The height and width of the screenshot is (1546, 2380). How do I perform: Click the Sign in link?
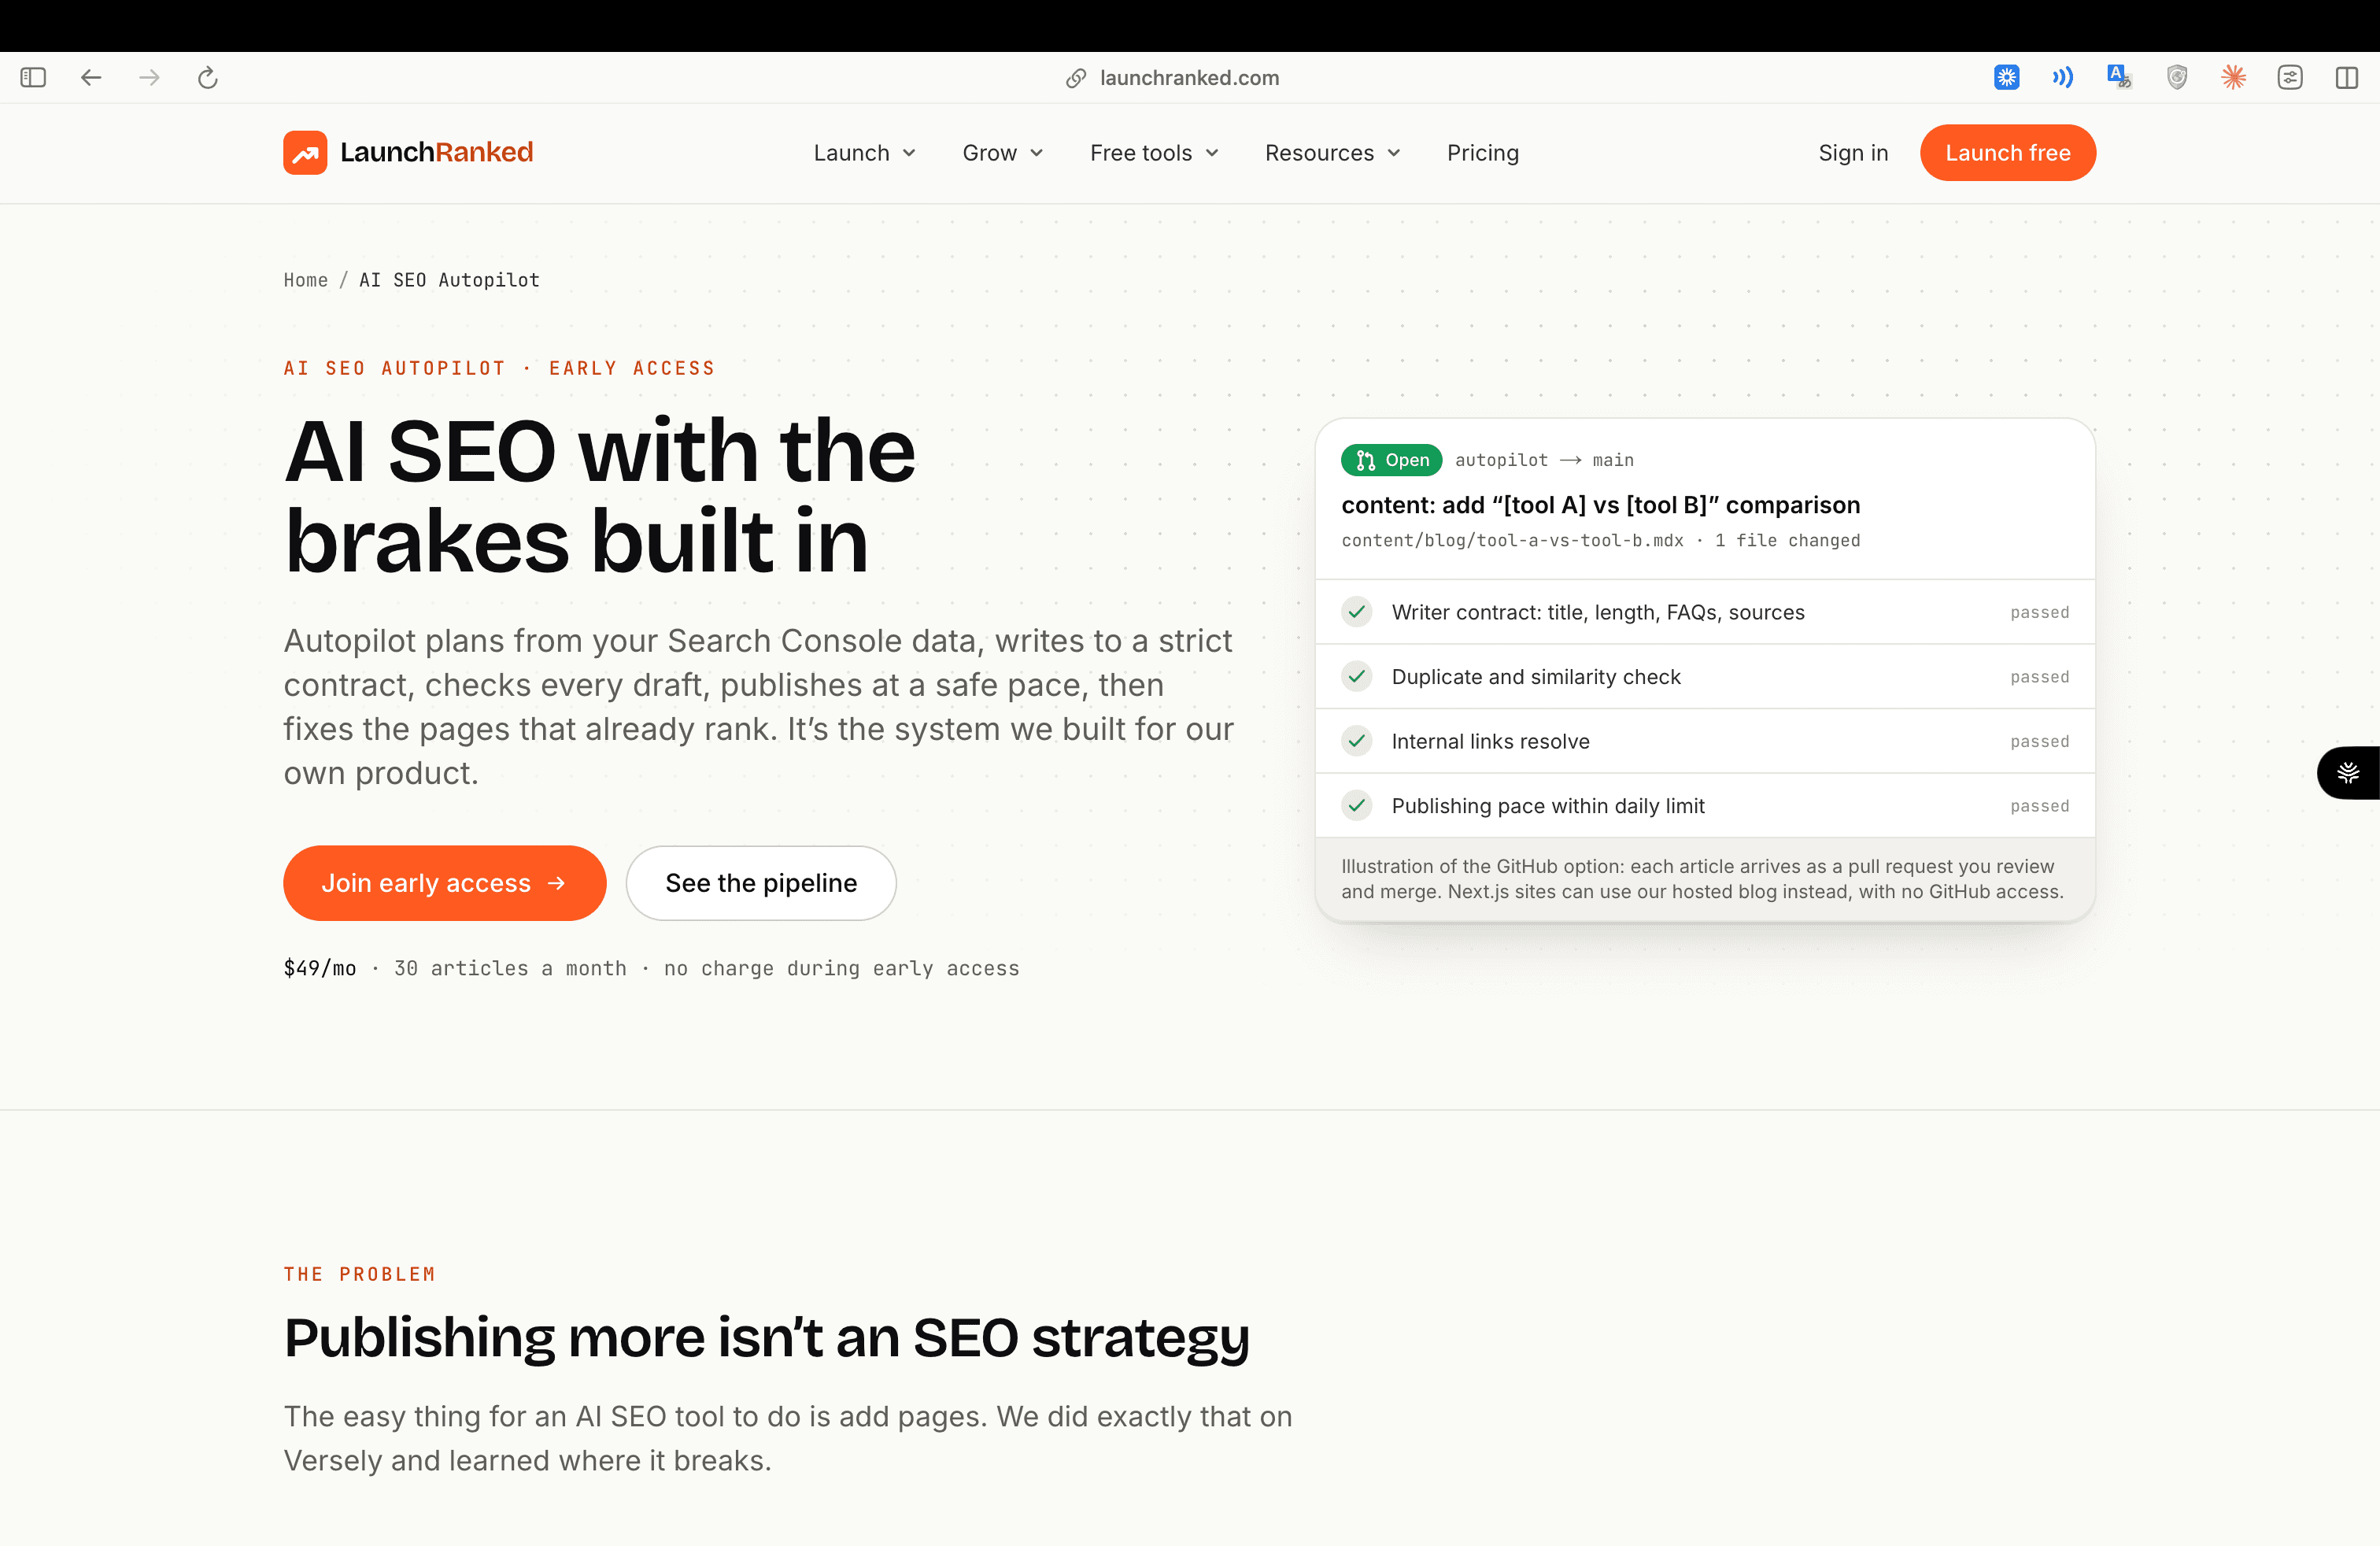tap(1853, 153)
